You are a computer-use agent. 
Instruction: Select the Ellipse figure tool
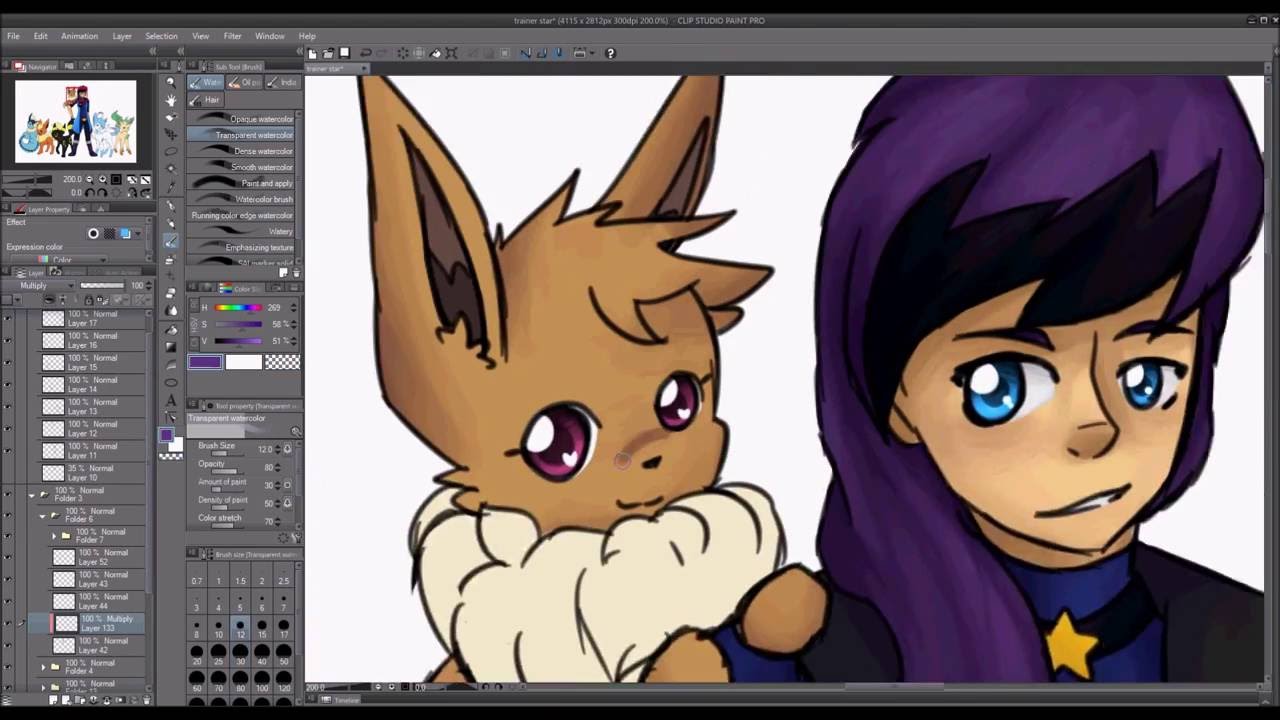[x=171, y=382]
